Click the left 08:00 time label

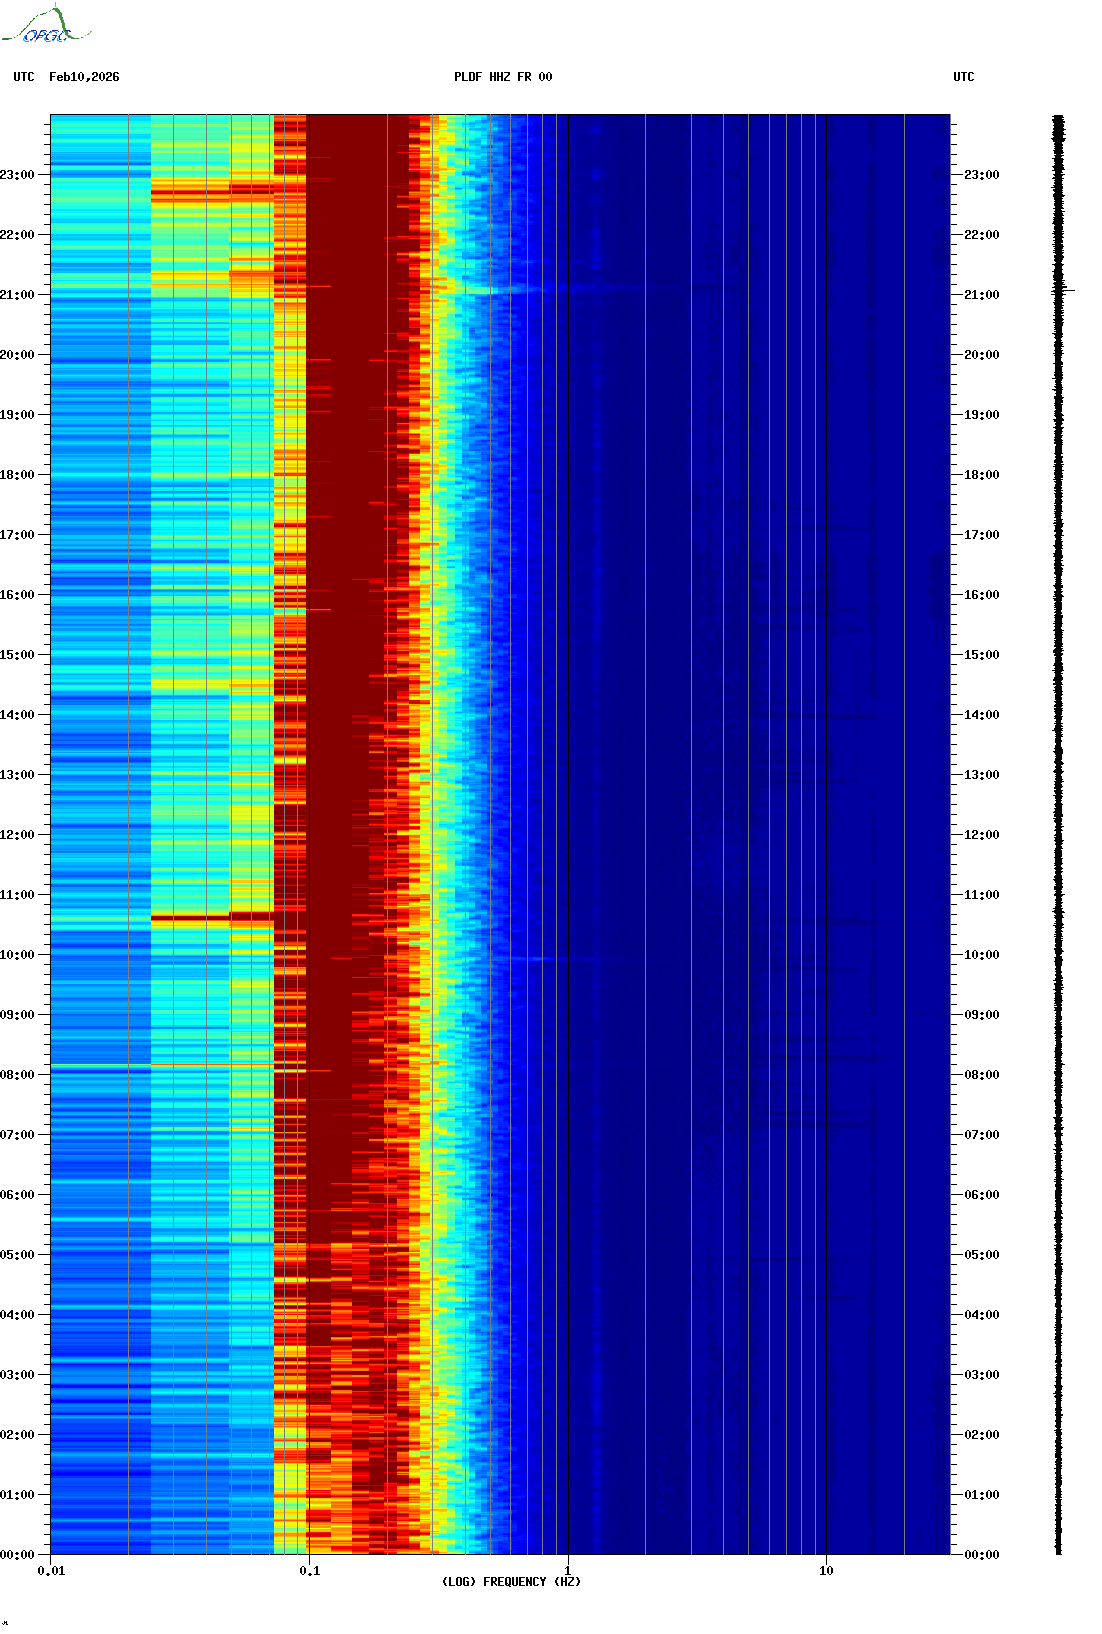(x=17, y=1075)
